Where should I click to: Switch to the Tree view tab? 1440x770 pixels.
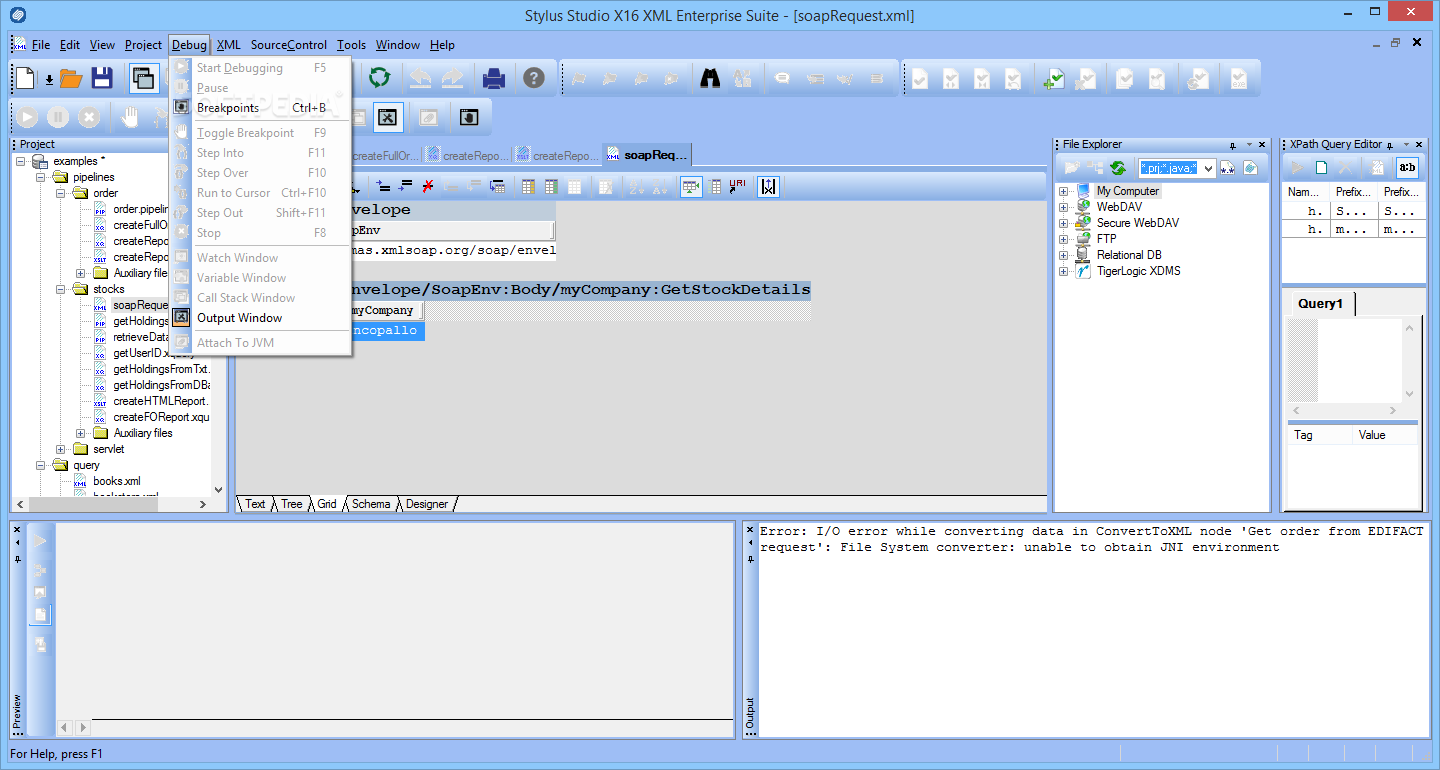[292, 504]
